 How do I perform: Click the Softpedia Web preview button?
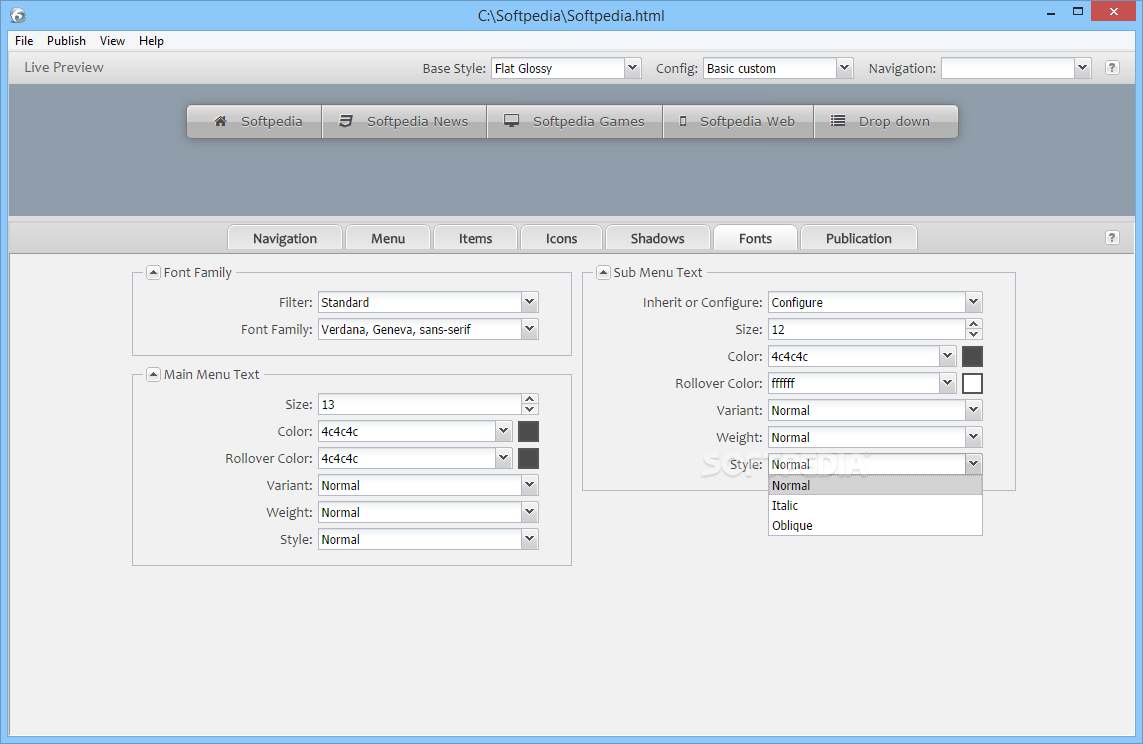(x=738, y=121)
